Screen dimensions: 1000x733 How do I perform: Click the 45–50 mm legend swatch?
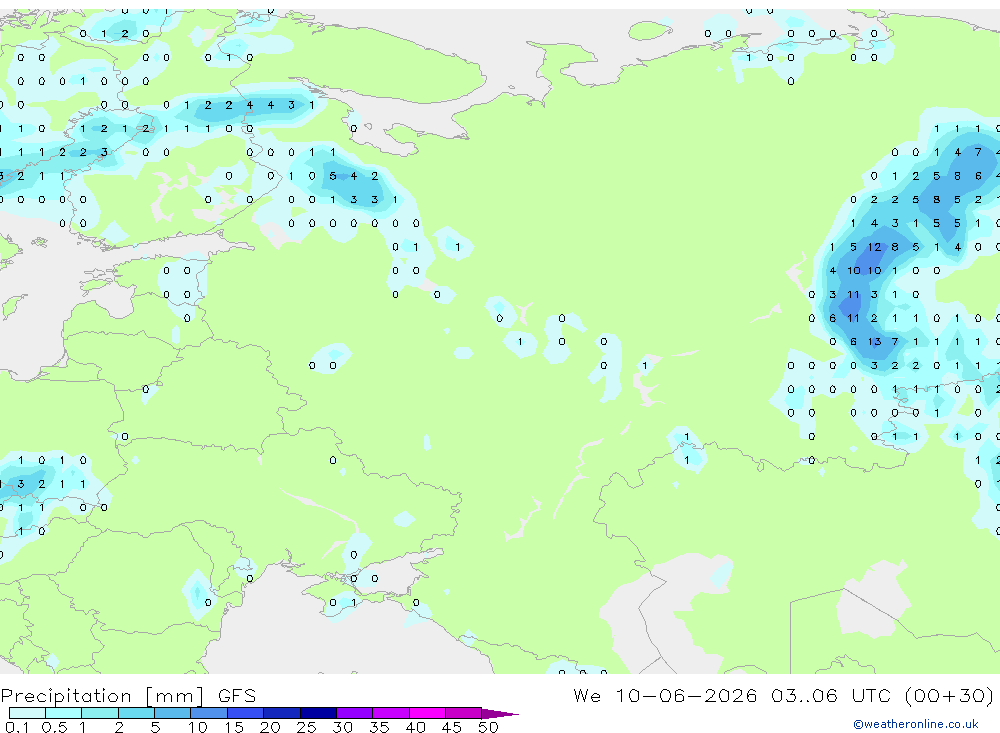(464, 713)
